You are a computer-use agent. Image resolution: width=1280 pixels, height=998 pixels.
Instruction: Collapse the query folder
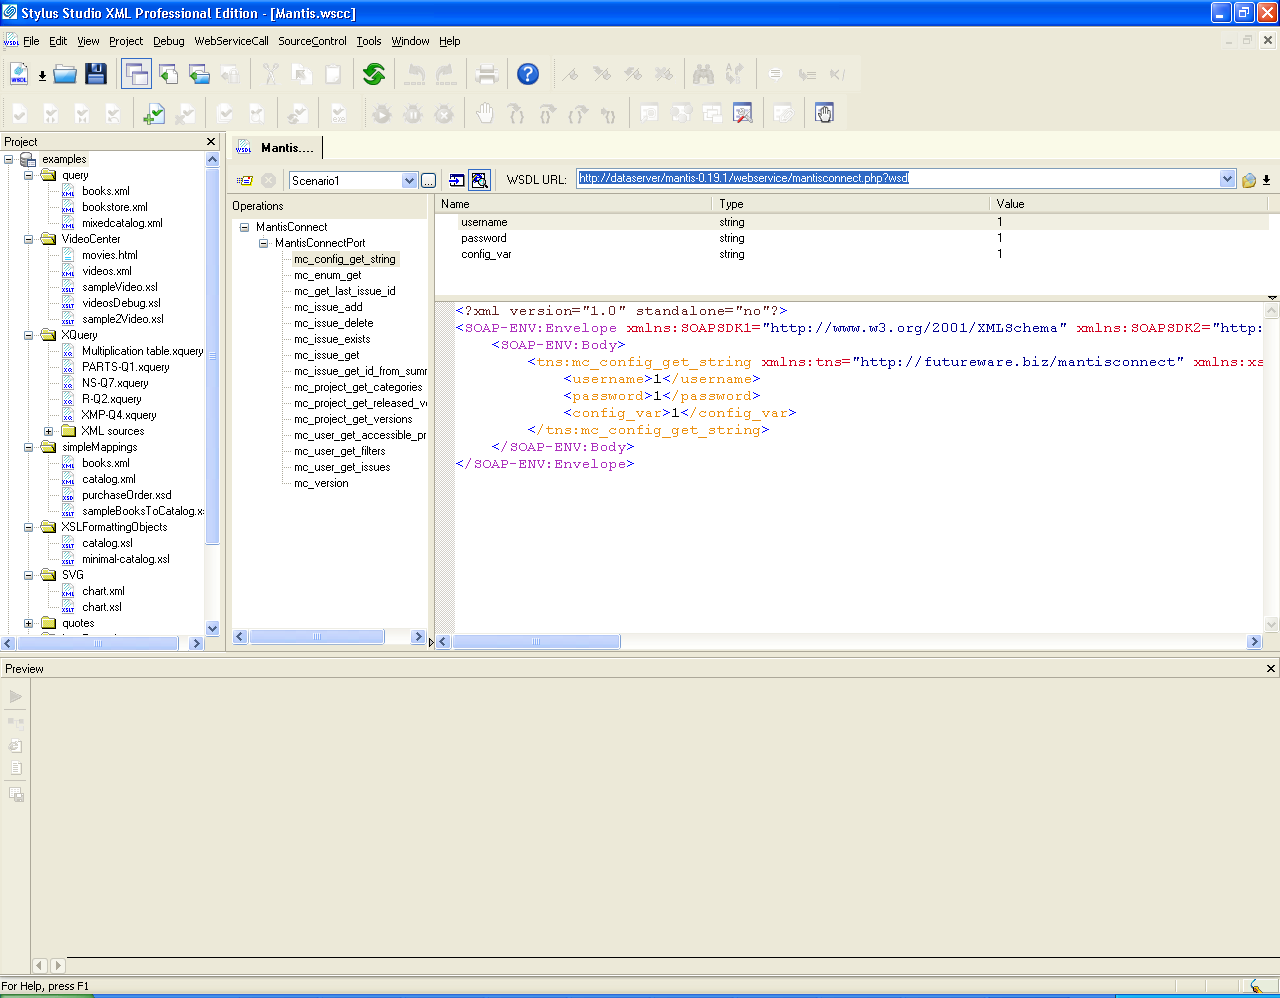pos(29,175)
